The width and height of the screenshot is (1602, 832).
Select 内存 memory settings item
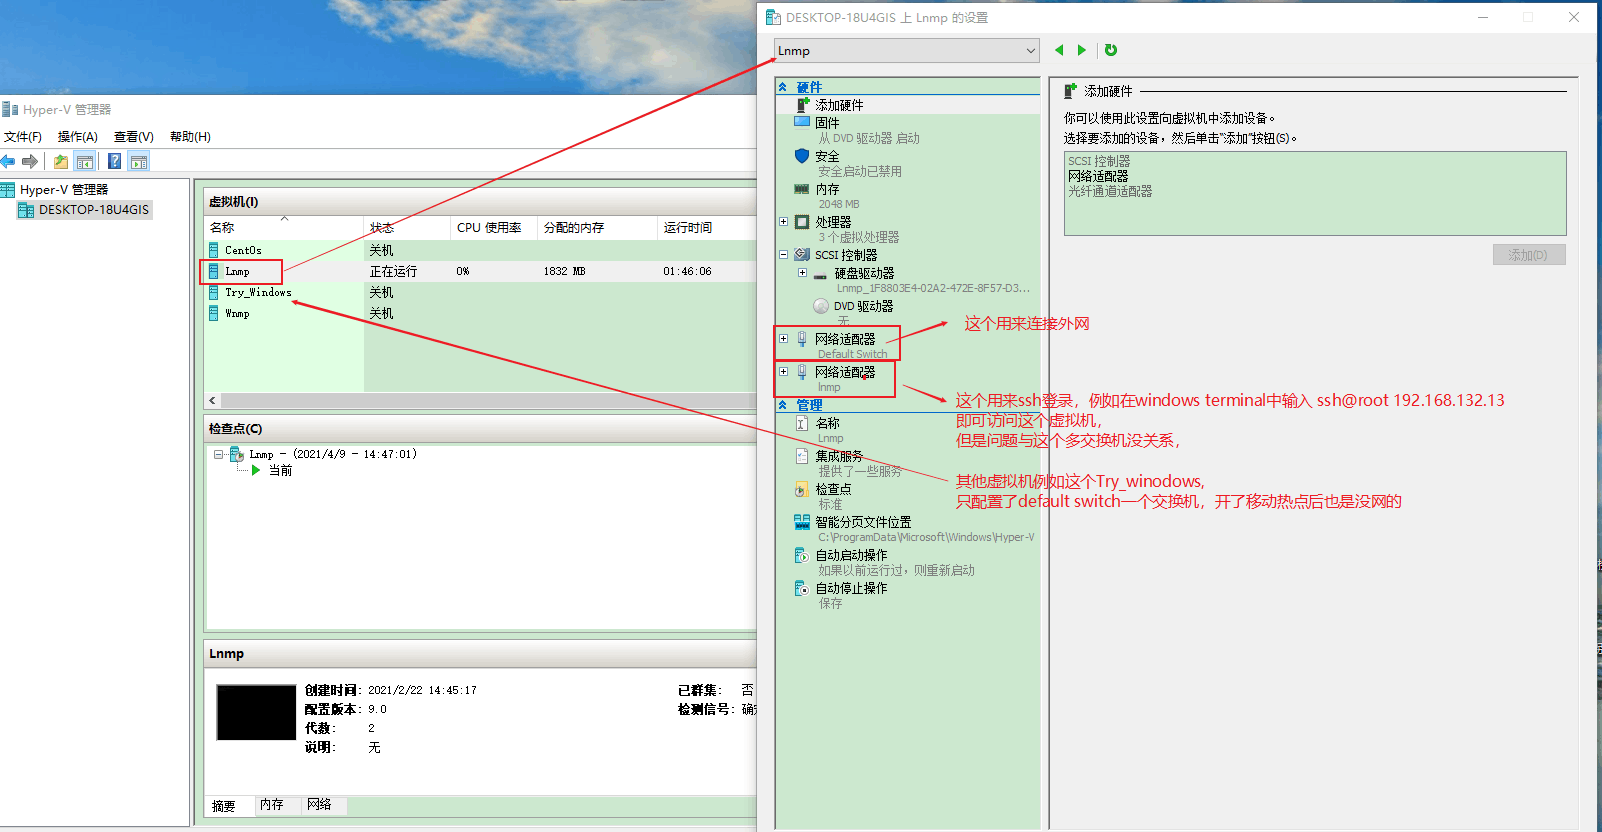point(827,189)
